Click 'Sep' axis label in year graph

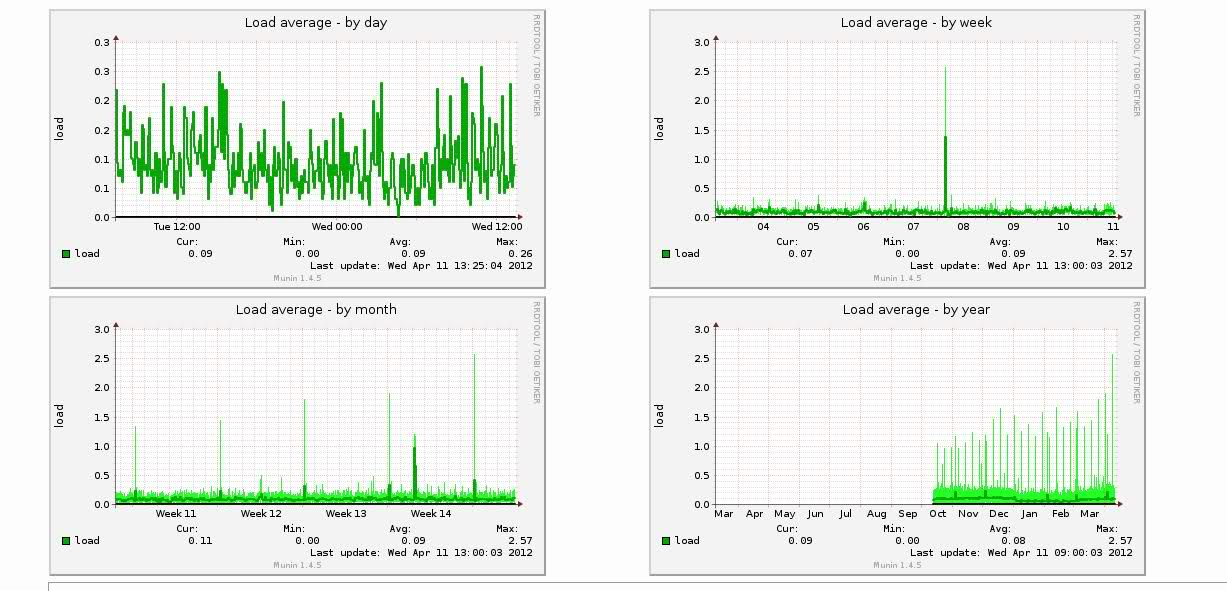click(907, 514)
